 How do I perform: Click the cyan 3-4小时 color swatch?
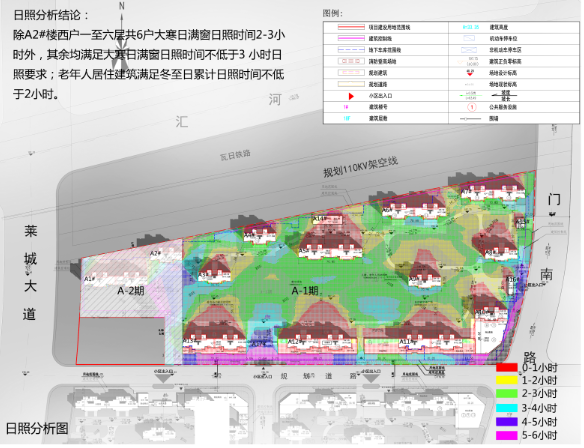pos(507,408)
